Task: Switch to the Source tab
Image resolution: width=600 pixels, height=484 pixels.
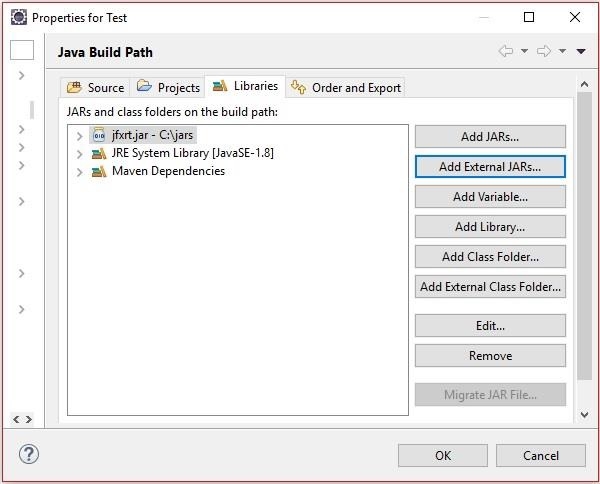Action: [96, 88]
